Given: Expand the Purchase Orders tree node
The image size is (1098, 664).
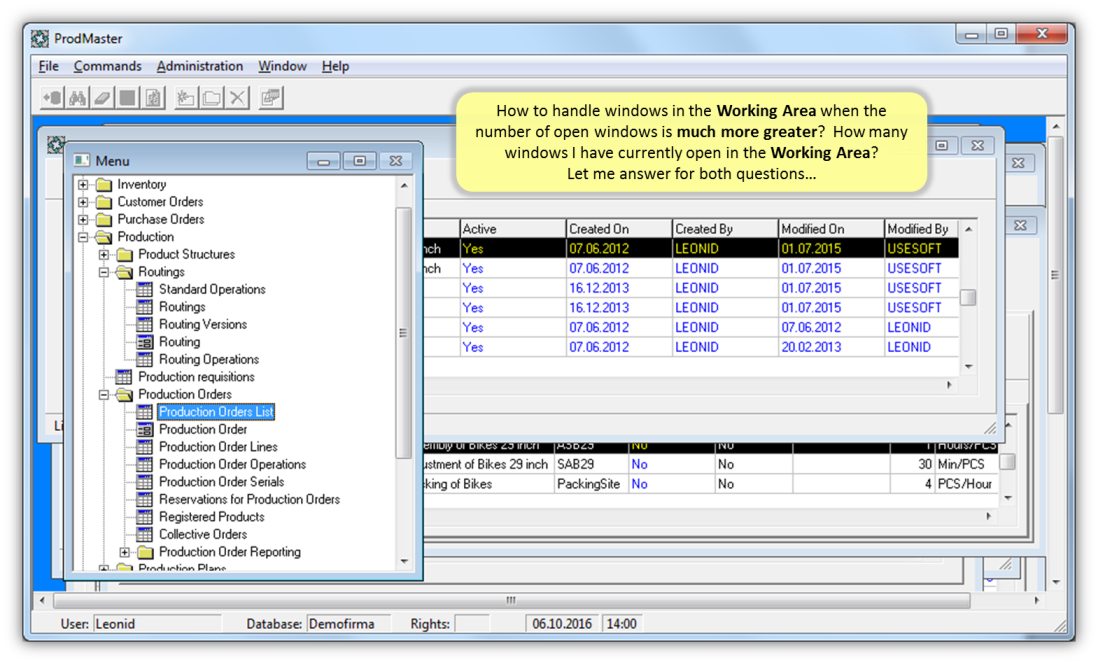Looking at the screenshot, I should 83,220.
